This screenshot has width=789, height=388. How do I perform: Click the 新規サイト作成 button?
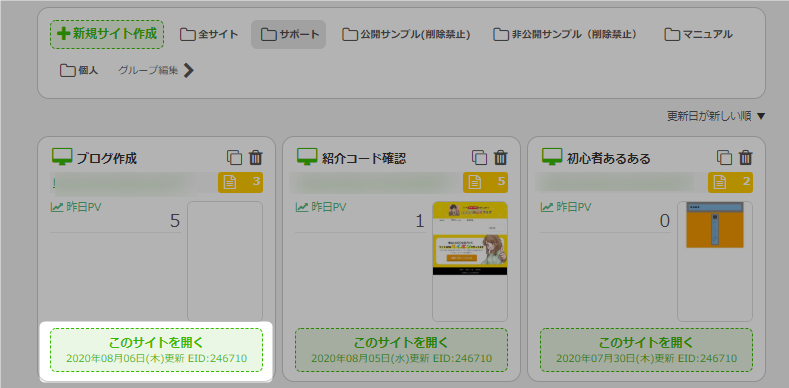(x=107, y=34)
